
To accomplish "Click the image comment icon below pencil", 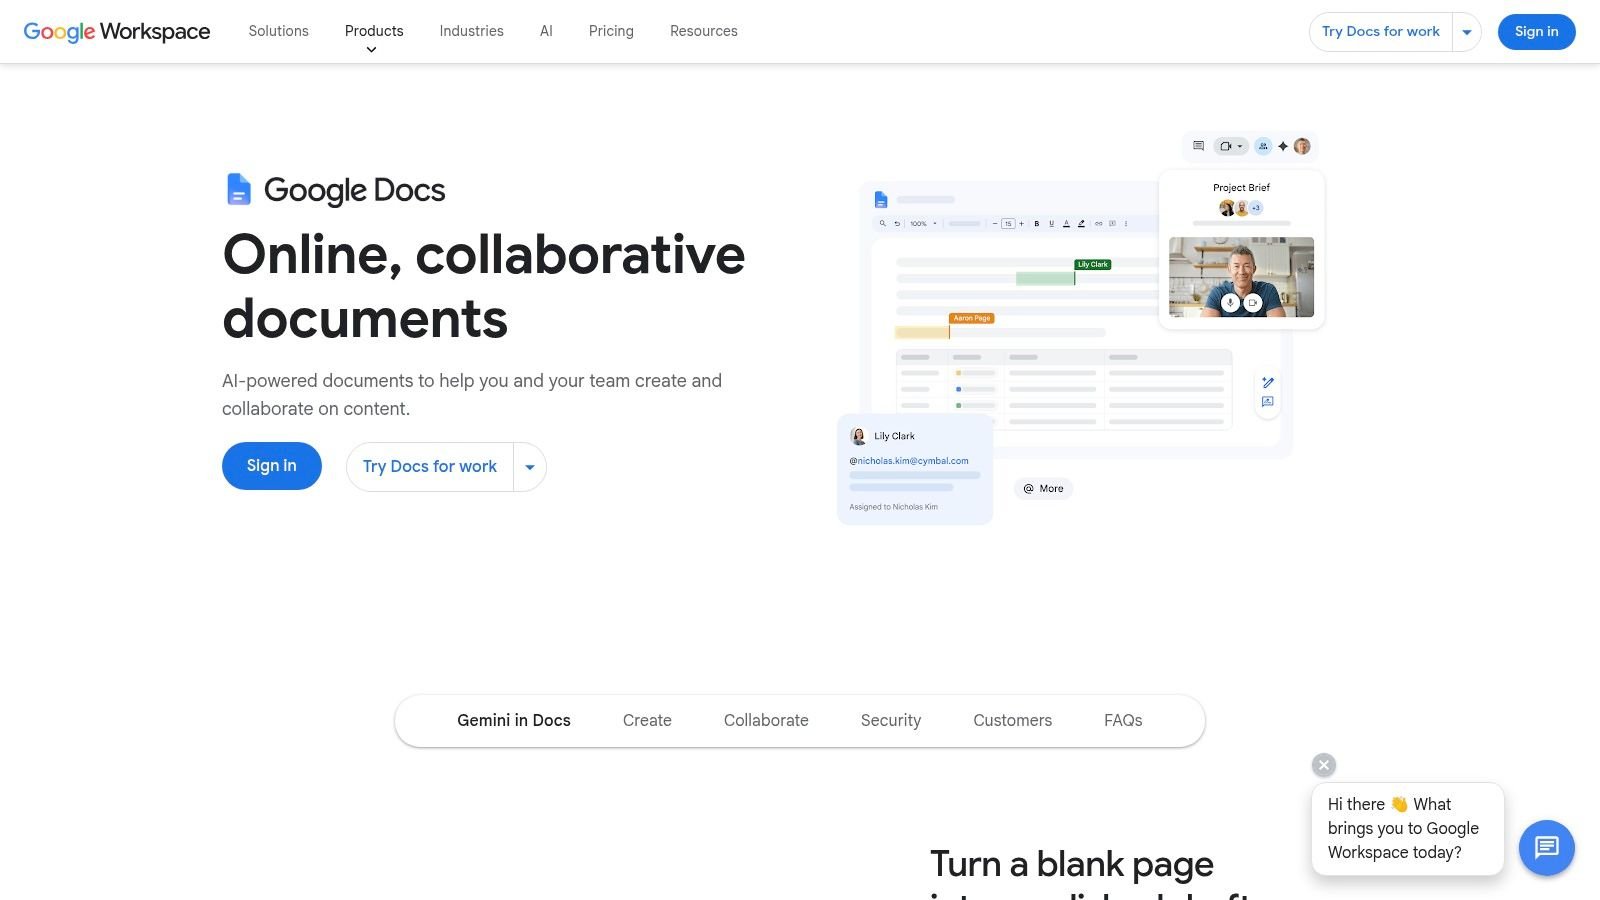I will coord(1268,402).
